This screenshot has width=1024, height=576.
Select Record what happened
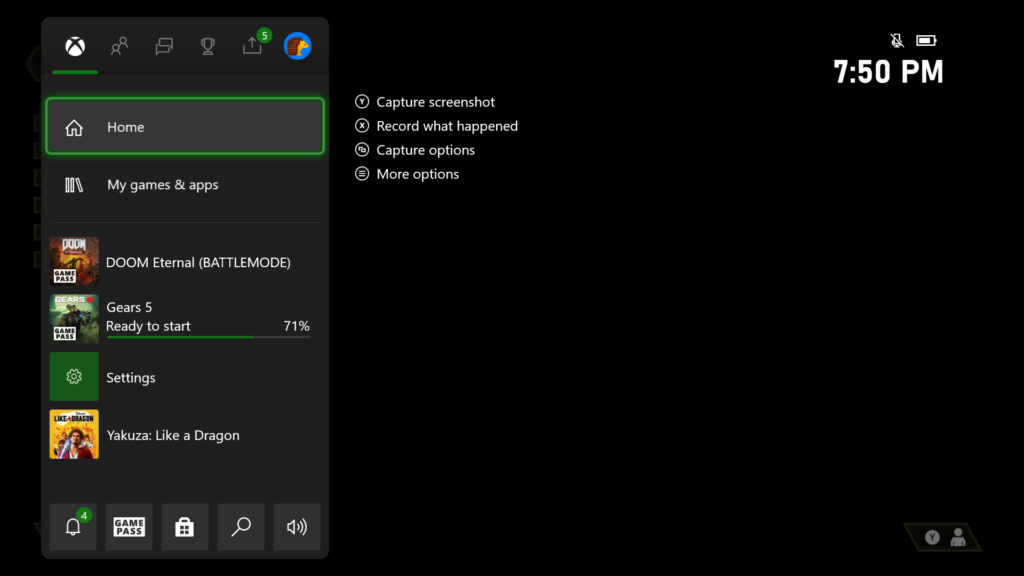click(447, 126)
